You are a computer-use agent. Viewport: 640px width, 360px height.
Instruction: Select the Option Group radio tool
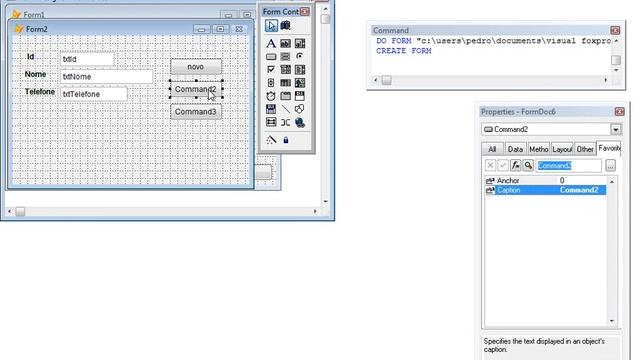(x=300, y=56)
